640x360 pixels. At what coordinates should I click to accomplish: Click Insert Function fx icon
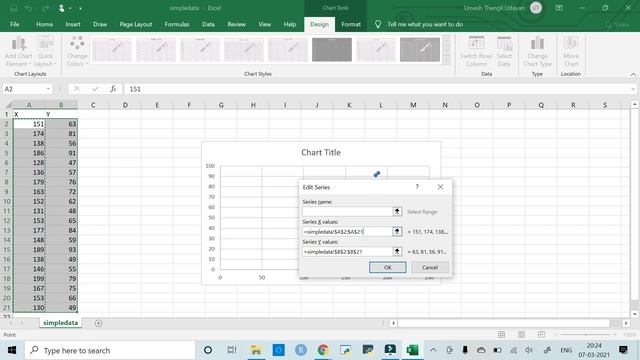tap(113, 89)
